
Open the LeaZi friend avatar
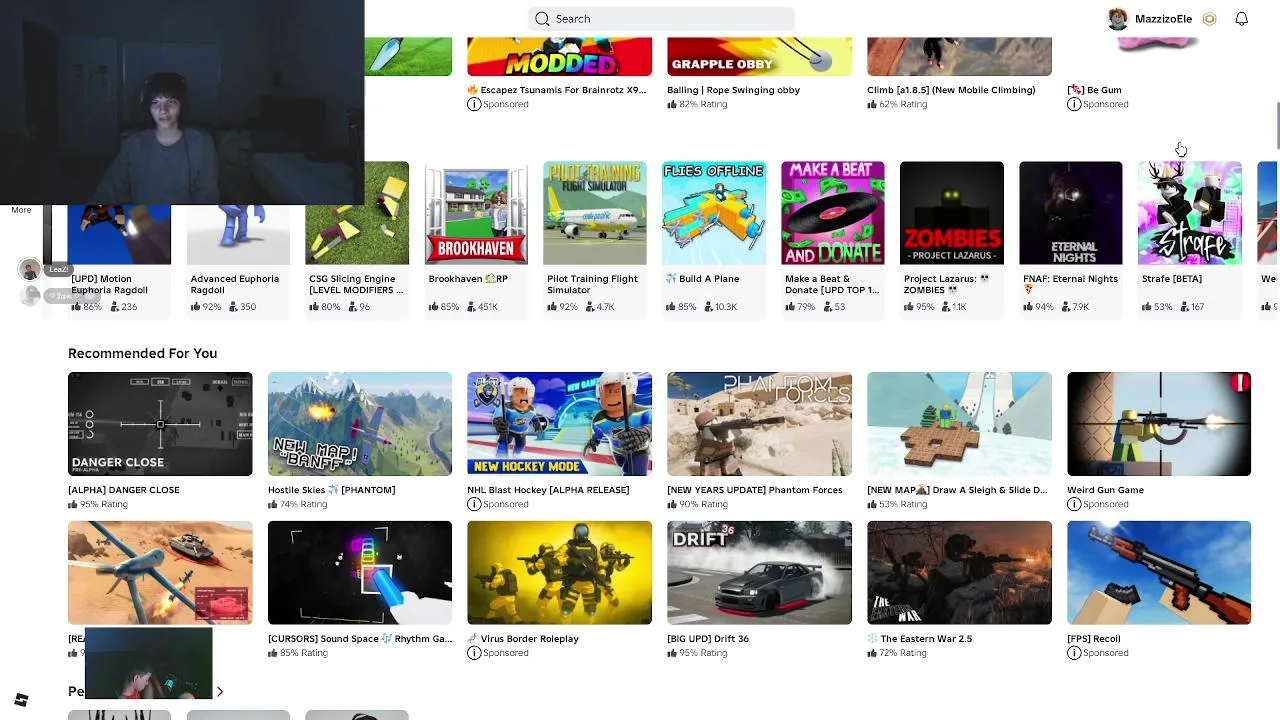[30, 270]
